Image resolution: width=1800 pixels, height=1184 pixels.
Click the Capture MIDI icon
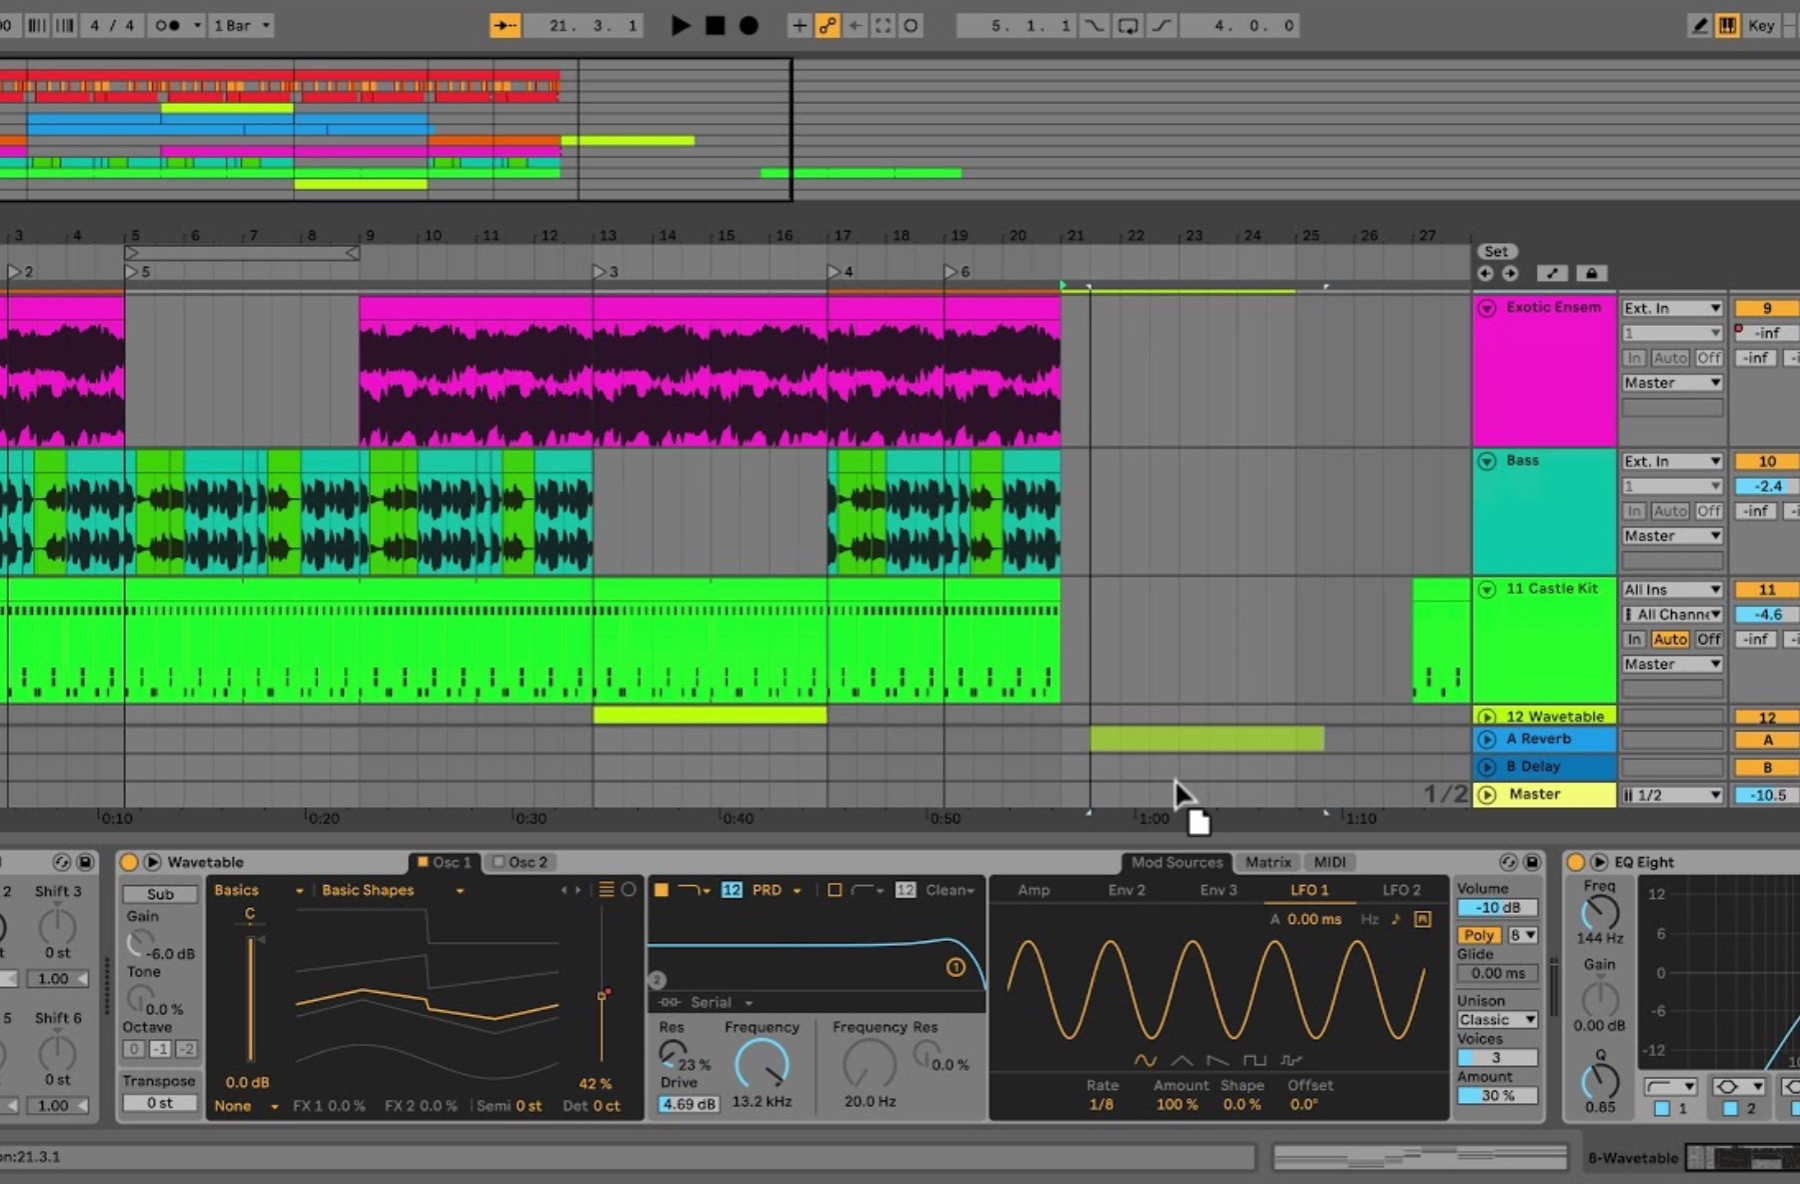[x=883, y=25]
